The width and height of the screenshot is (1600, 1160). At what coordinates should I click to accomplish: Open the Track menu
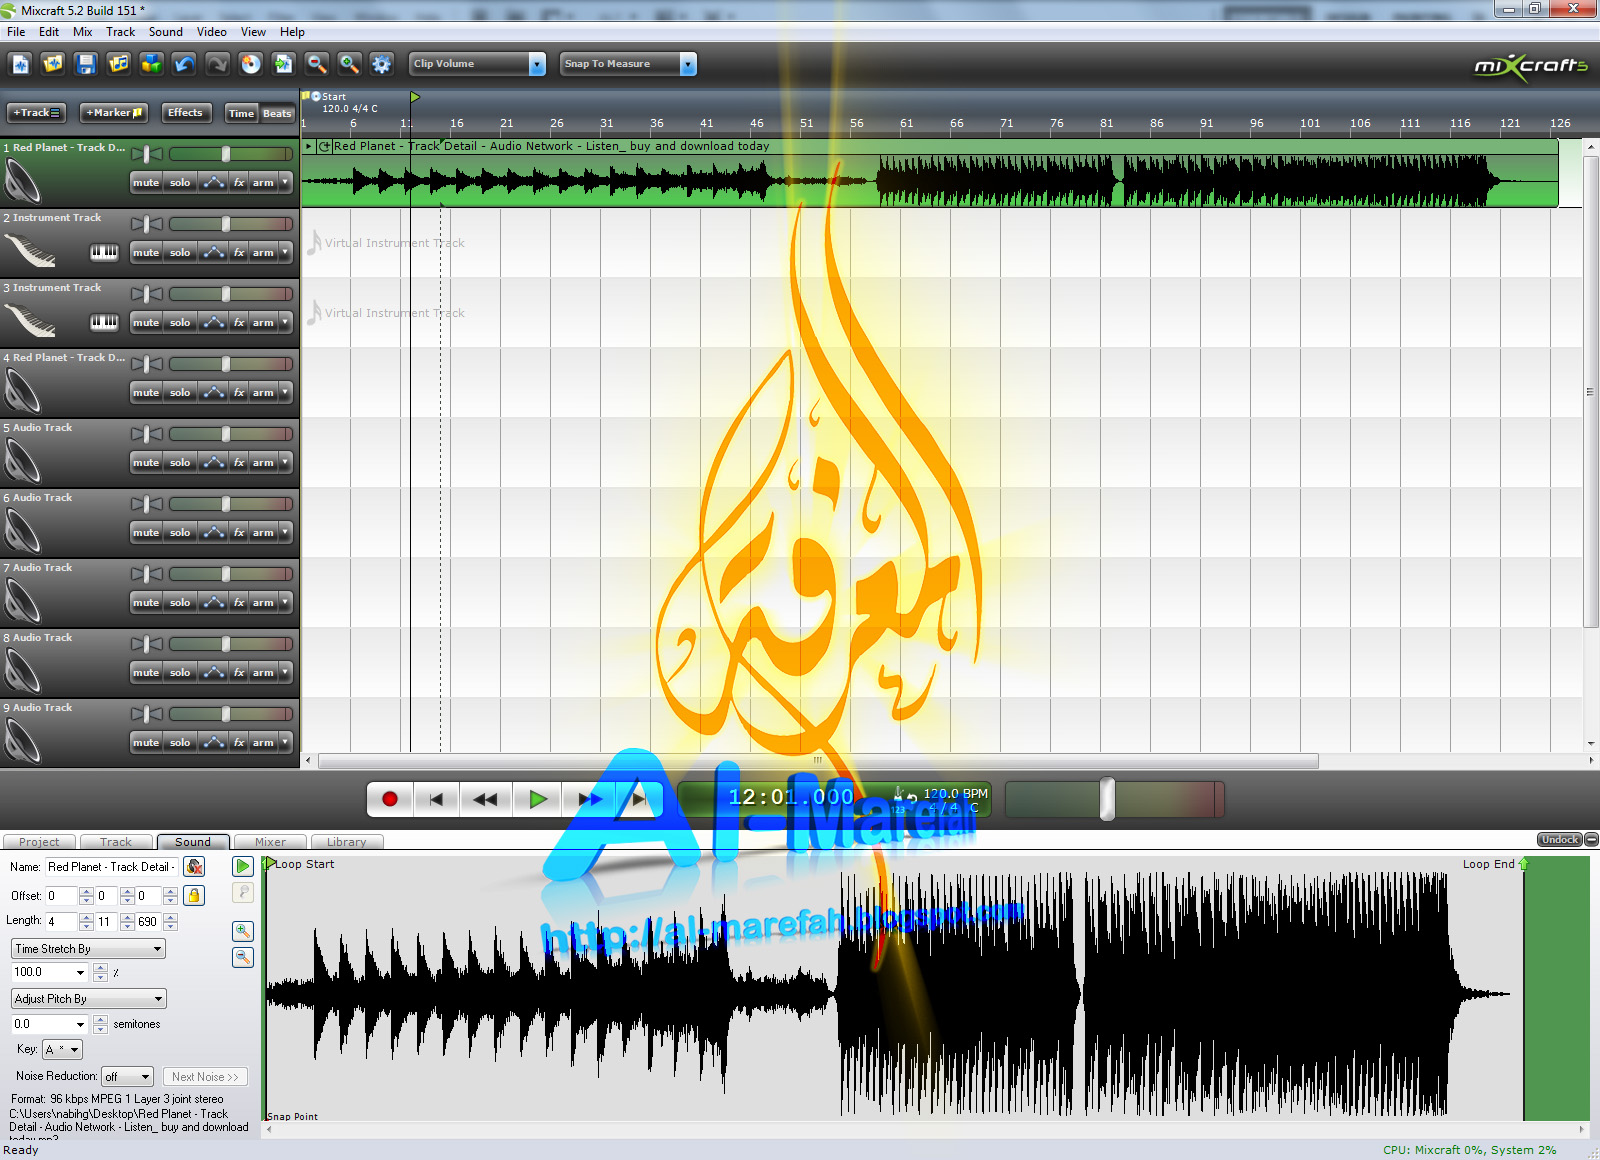pyautogui.click(x=120, y=31)
